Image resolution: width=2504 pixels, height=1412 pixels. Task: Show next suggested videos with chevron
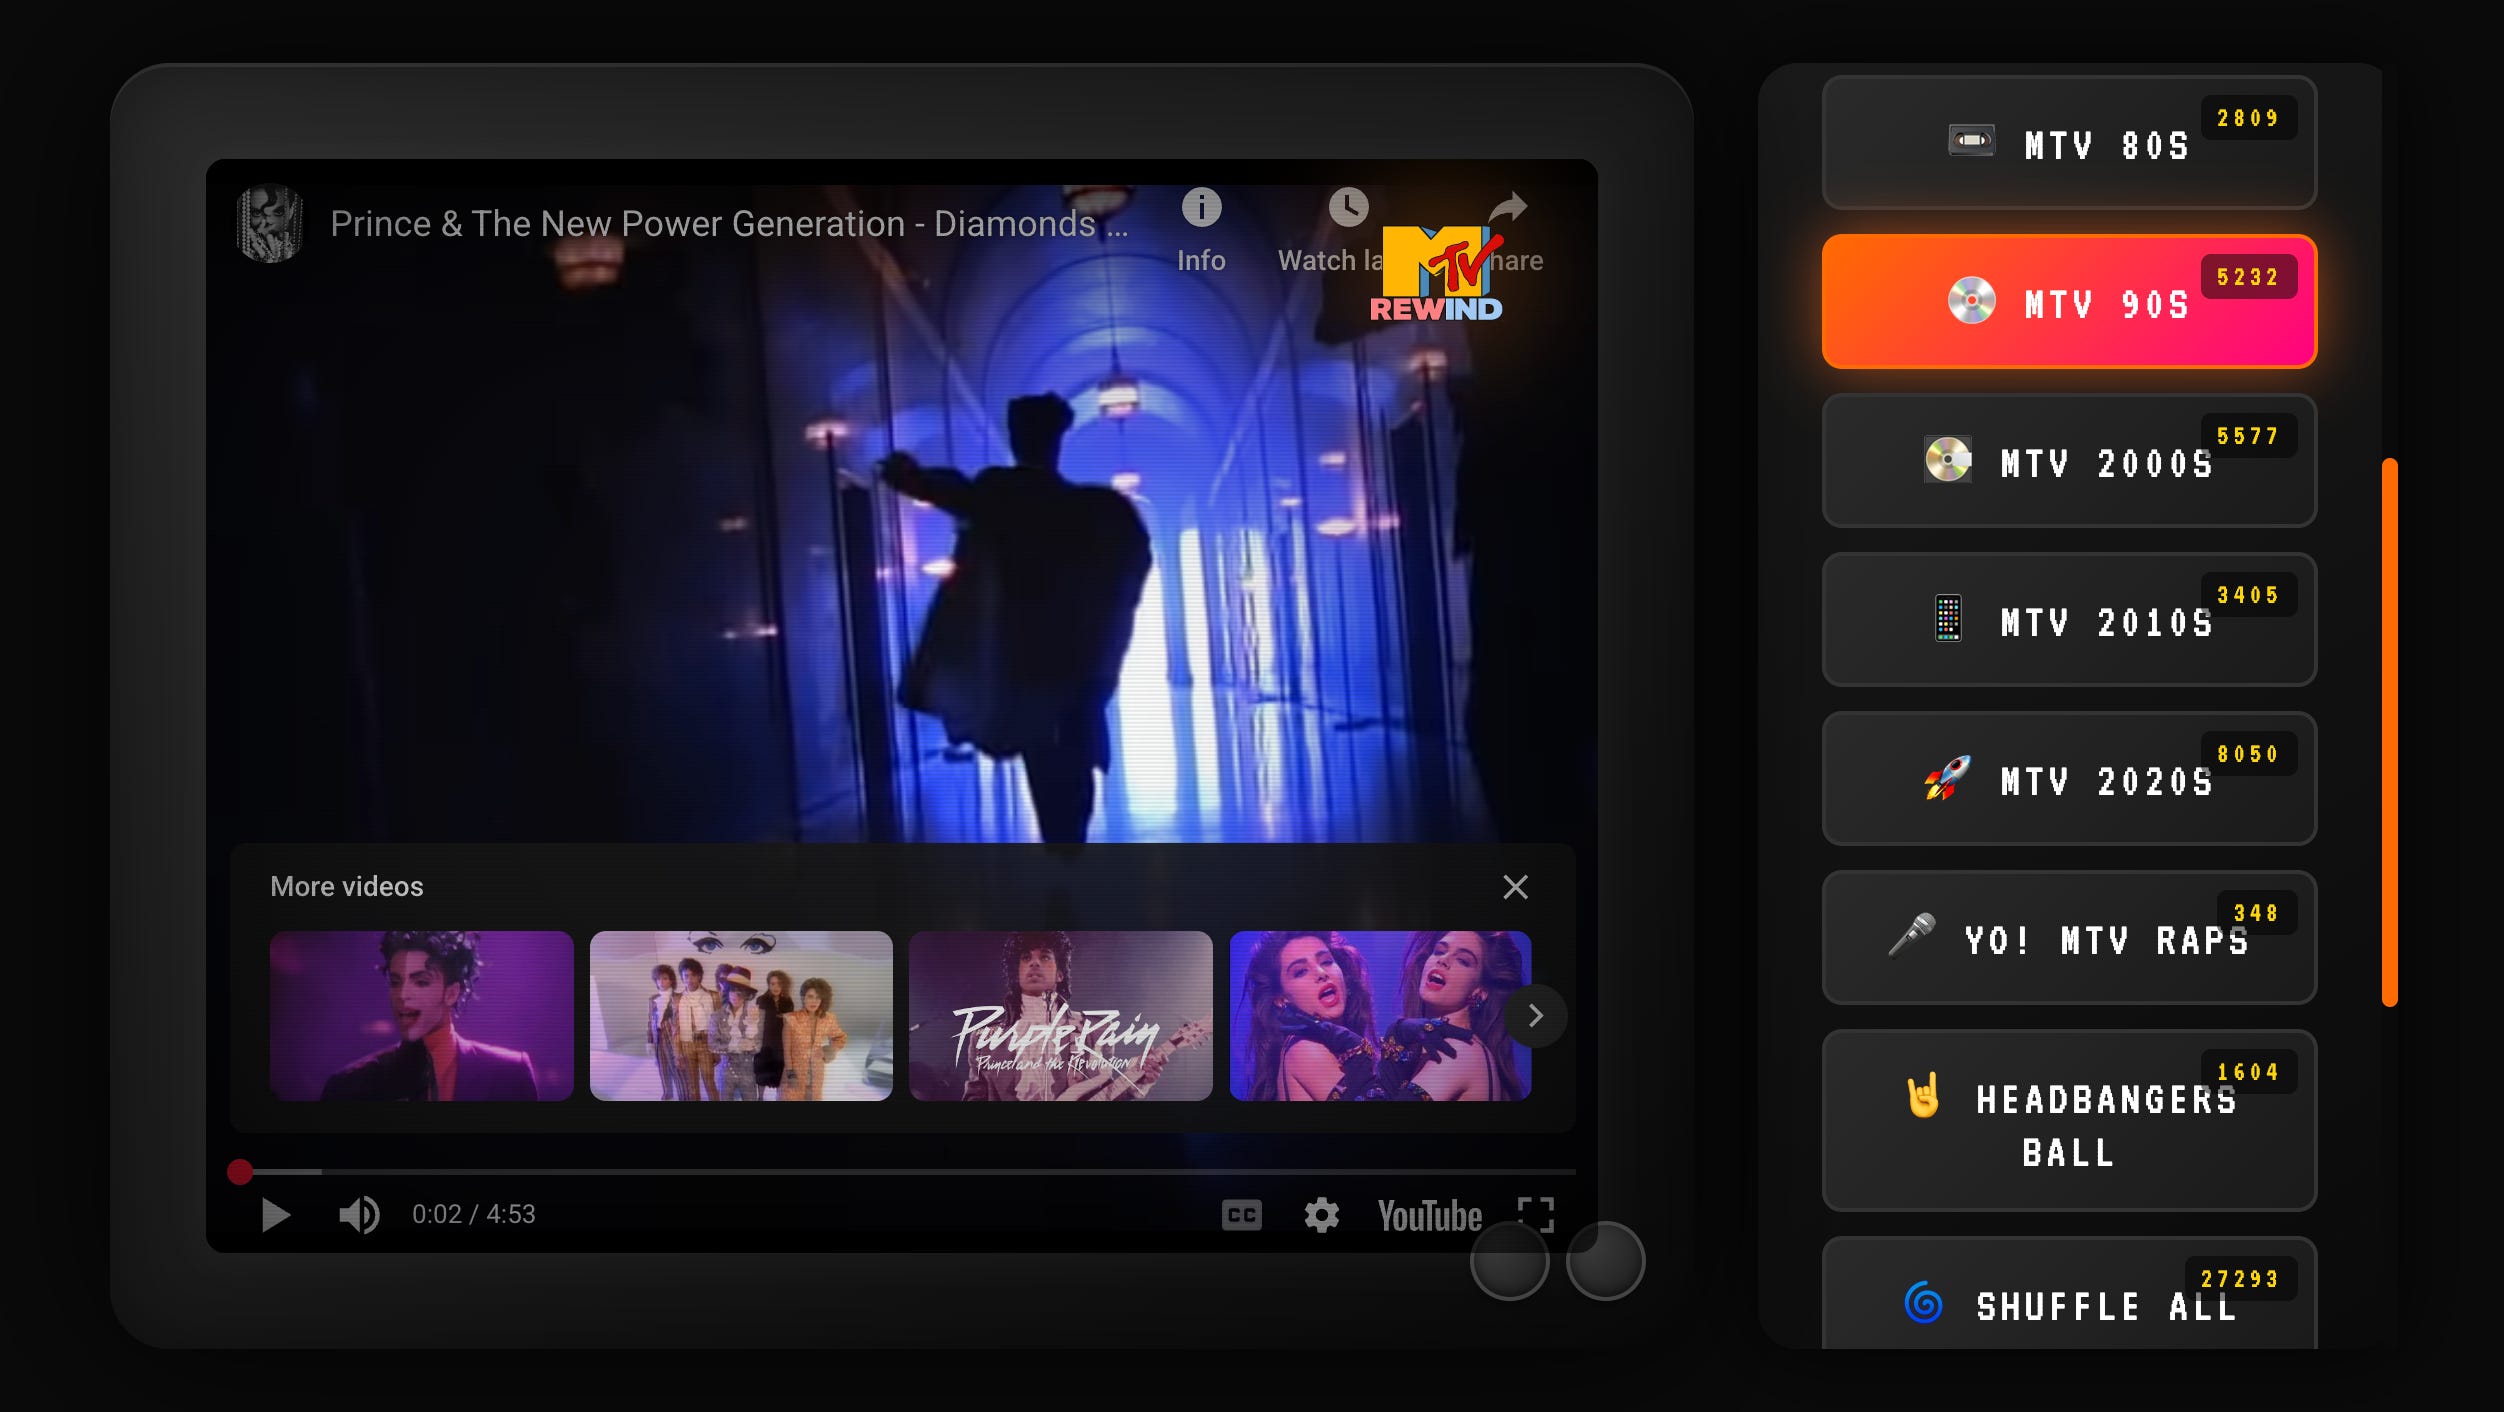pyautogui.click(x=1535, y=1016)
